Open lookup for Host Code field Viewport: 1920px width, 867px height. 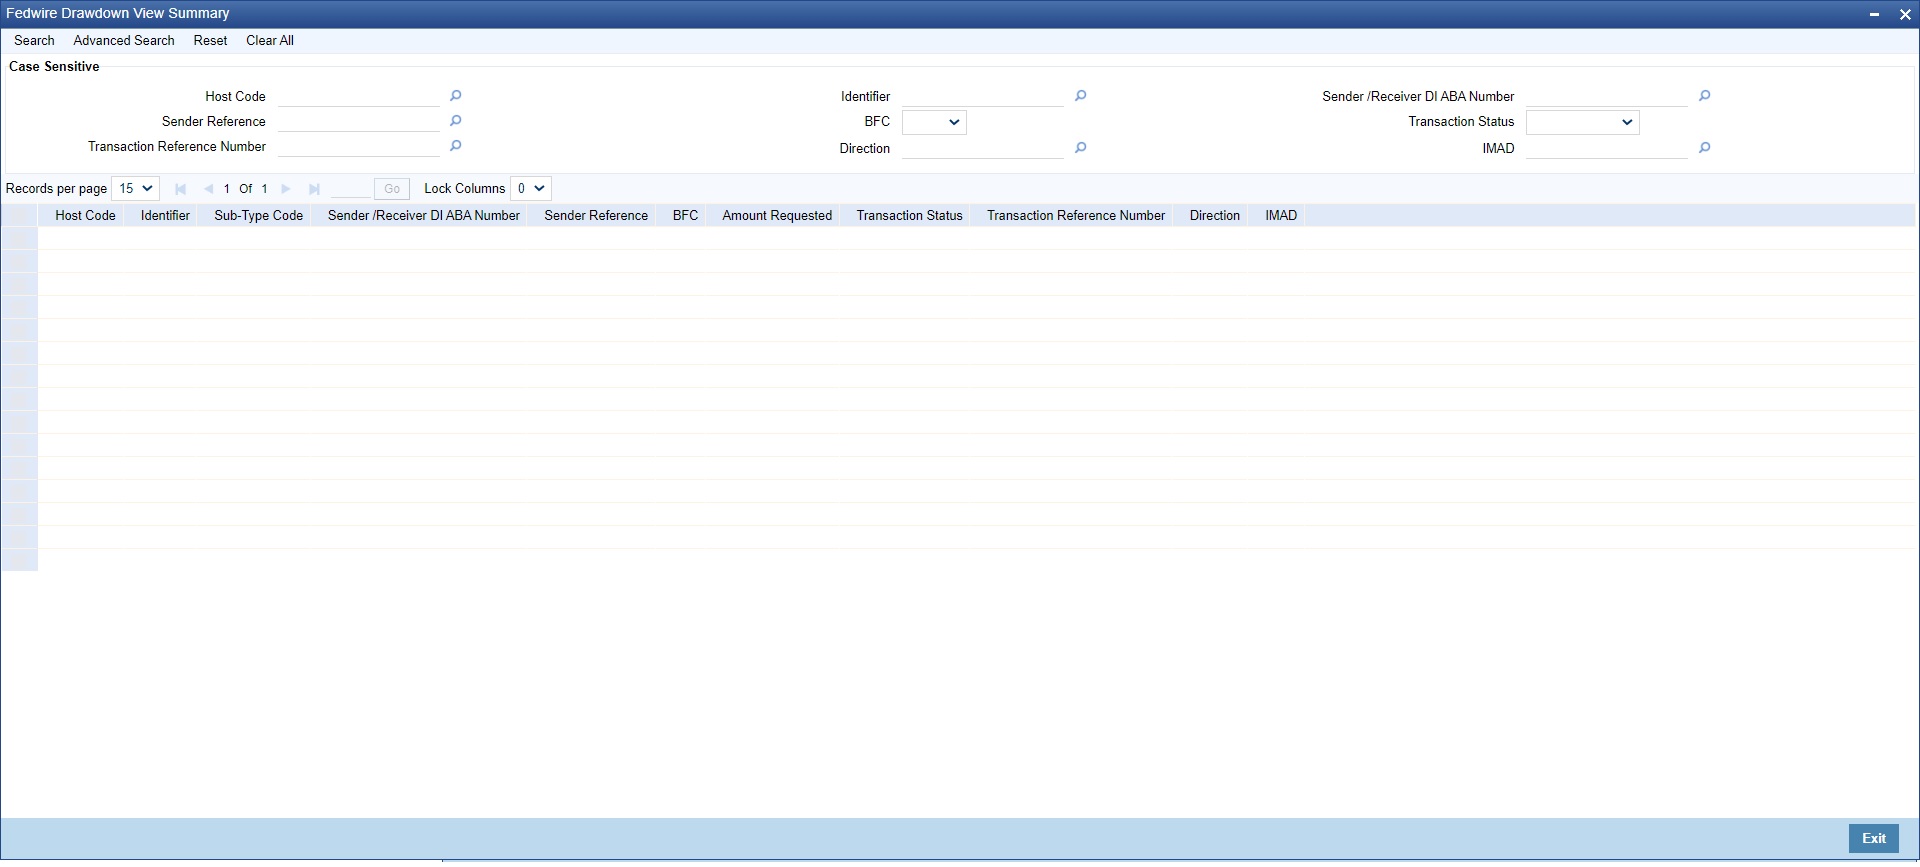coord(456,96)
